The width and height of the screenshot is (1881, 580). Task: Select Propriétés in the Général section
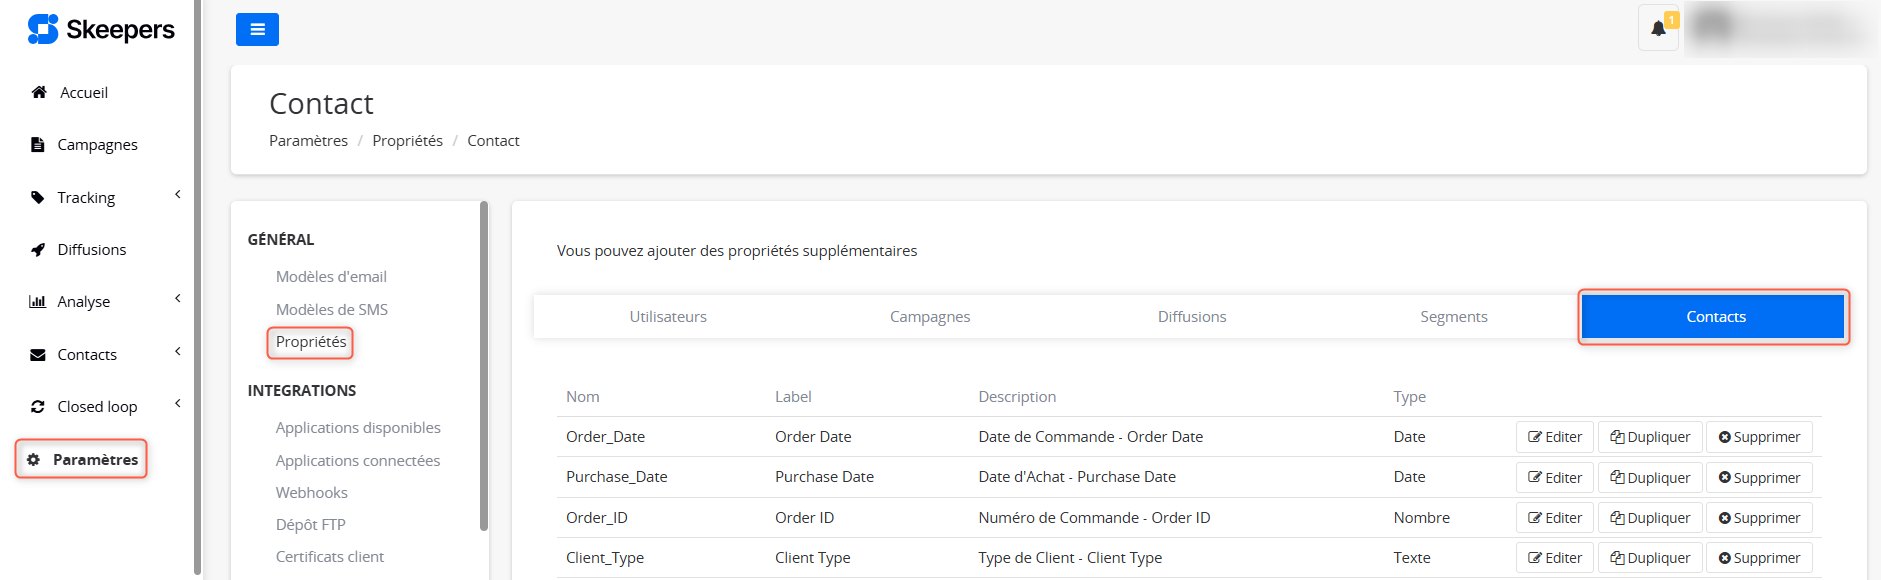click(x=311, y=342)
